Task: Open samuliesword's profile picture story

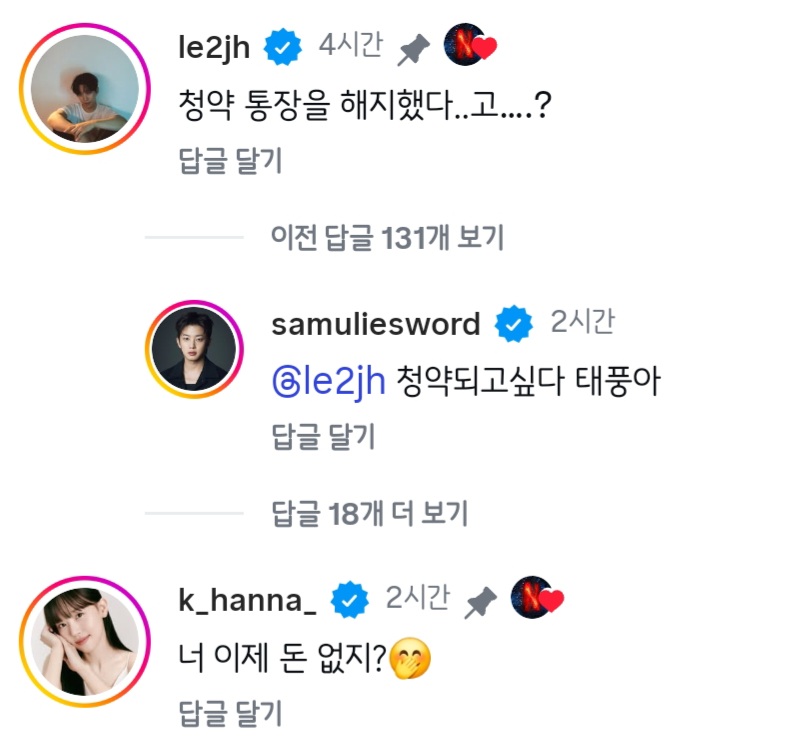Action: [x=194, y=350]
